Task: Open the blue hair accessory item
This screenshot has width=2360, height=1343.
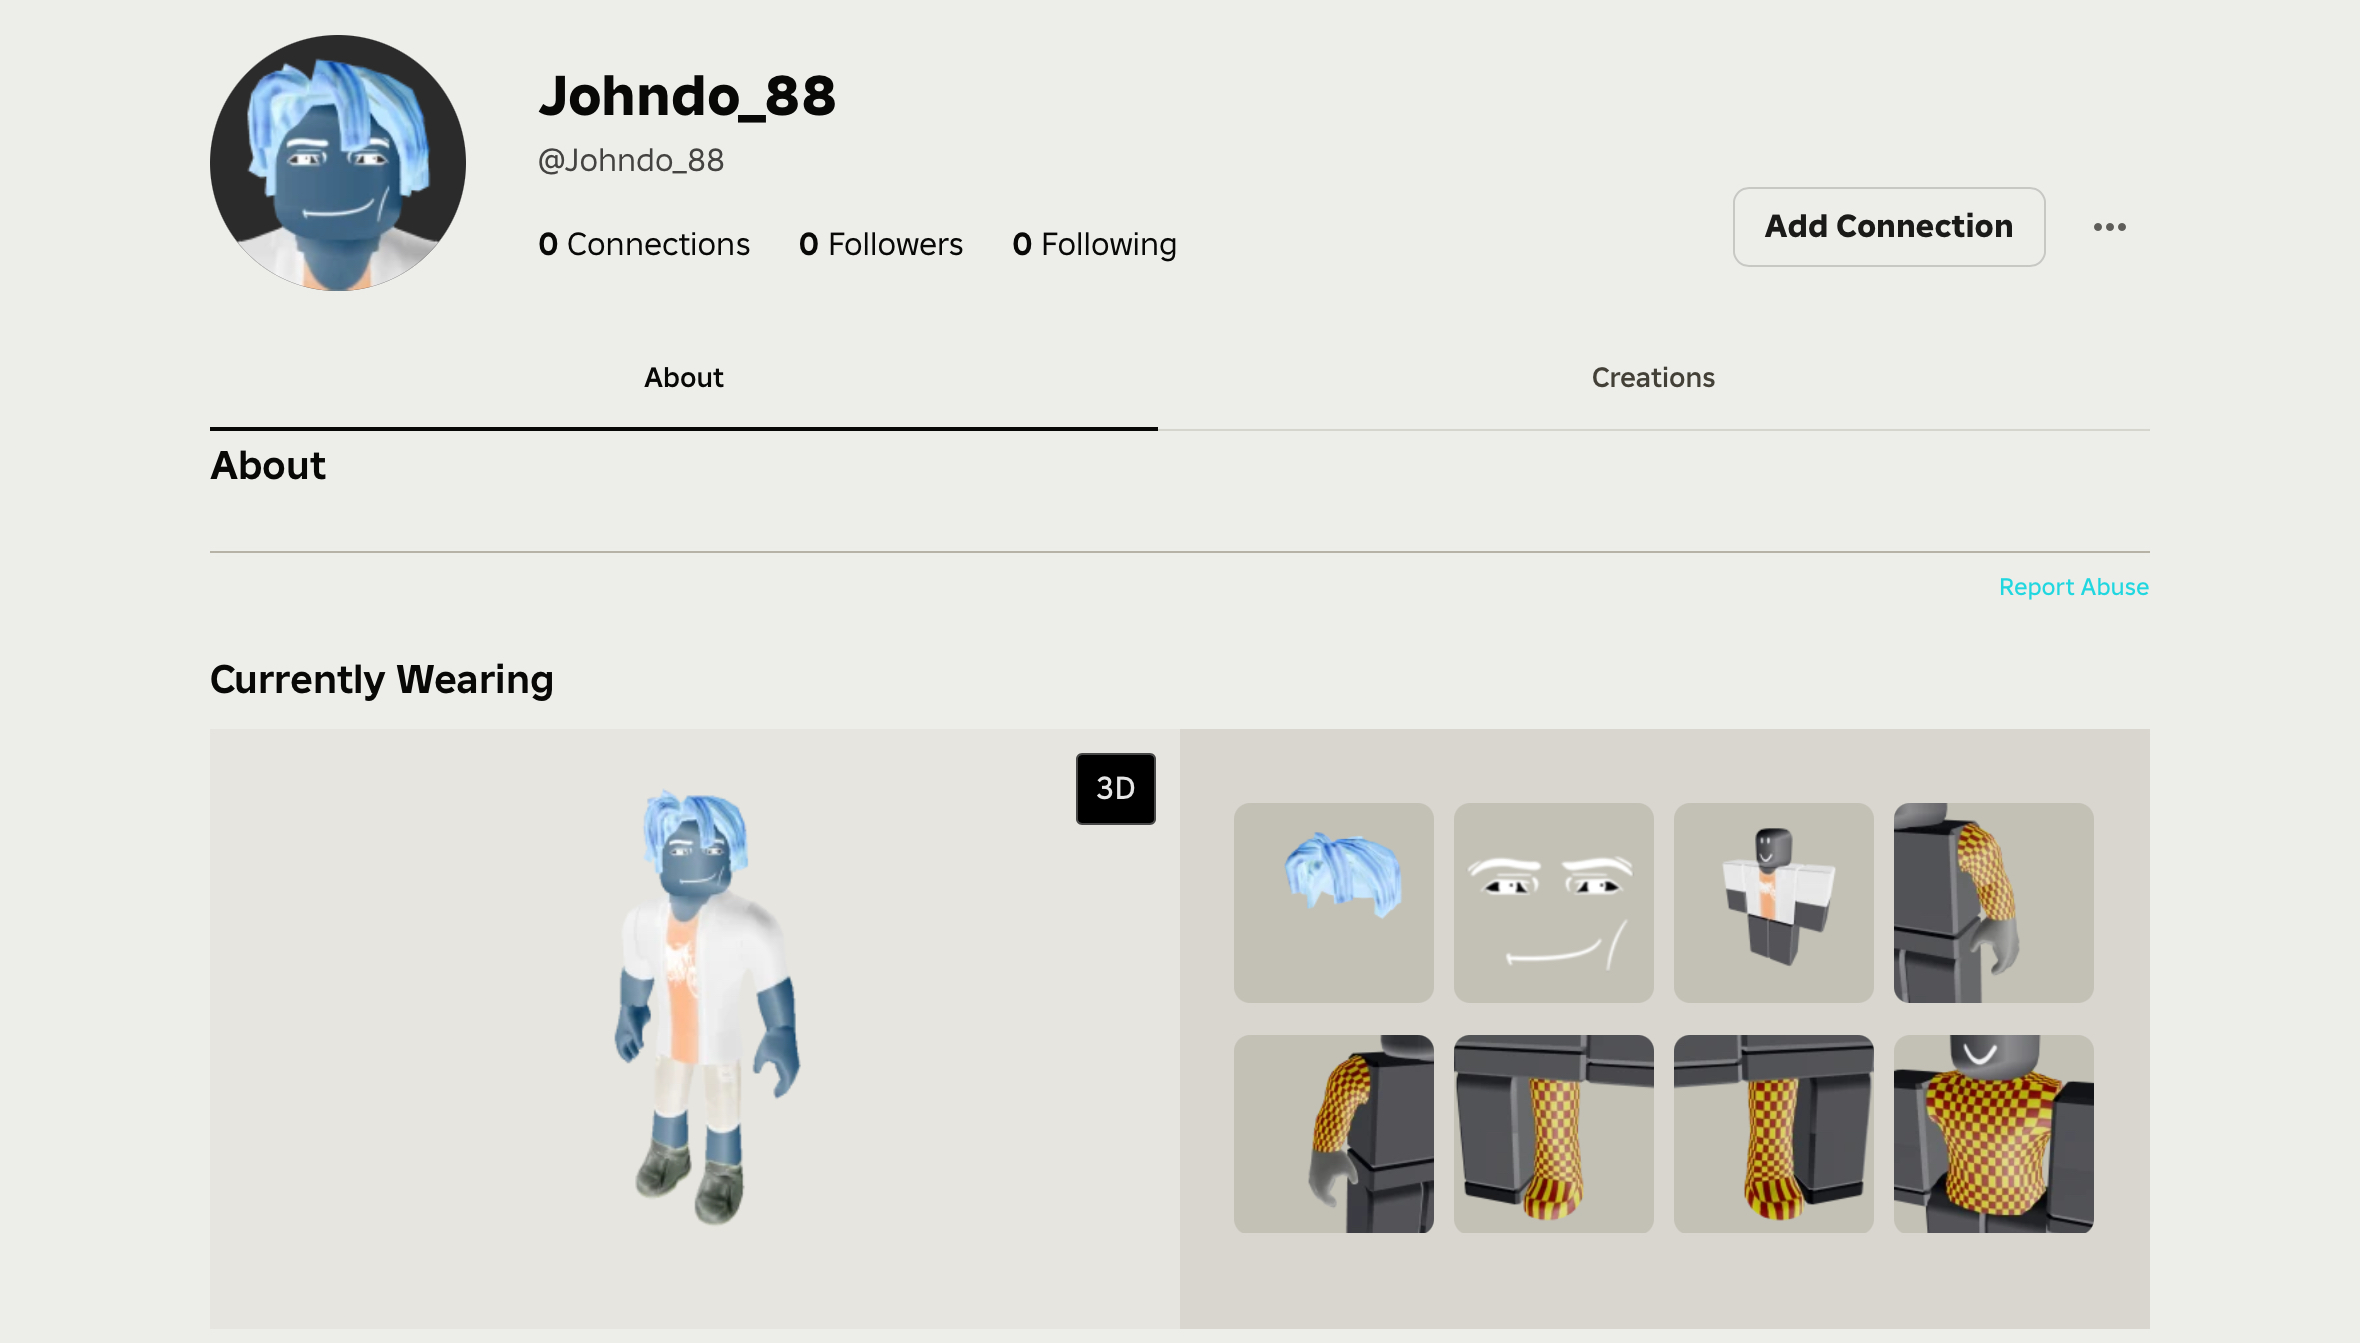Action: (1333, 902)
